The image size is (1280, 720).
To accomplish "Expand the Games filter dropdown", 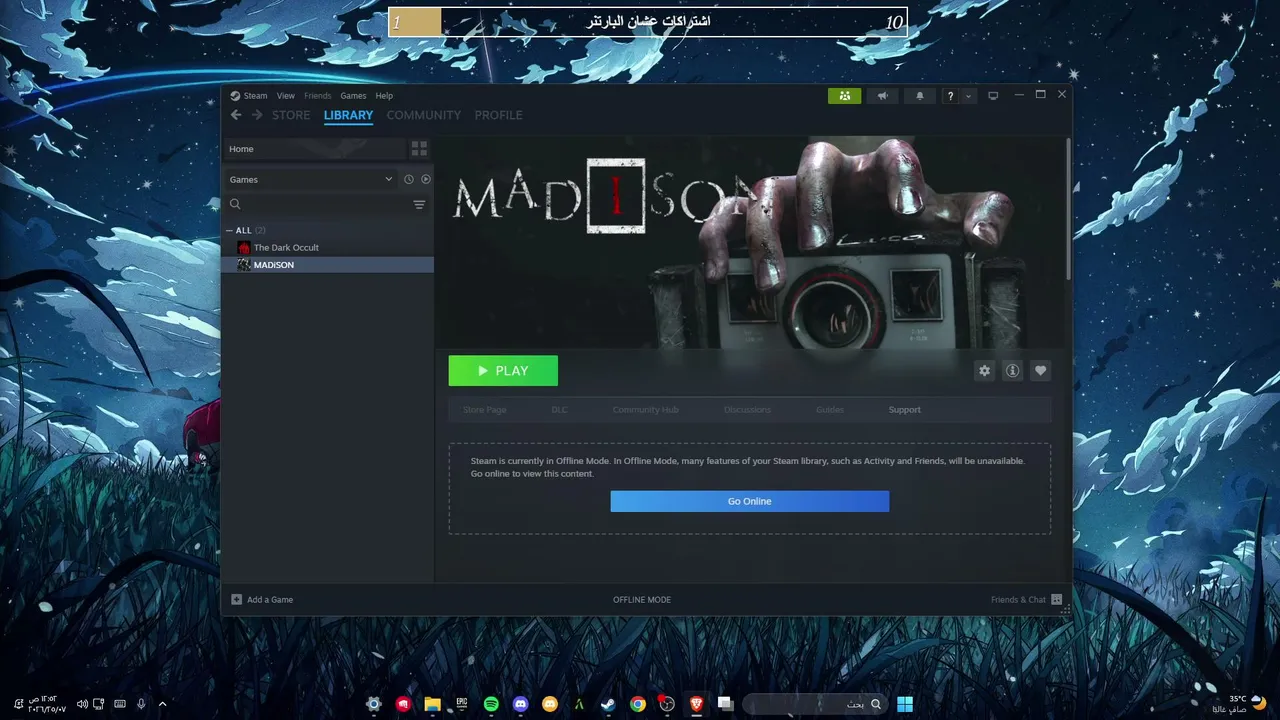I will tap(311, 179).
